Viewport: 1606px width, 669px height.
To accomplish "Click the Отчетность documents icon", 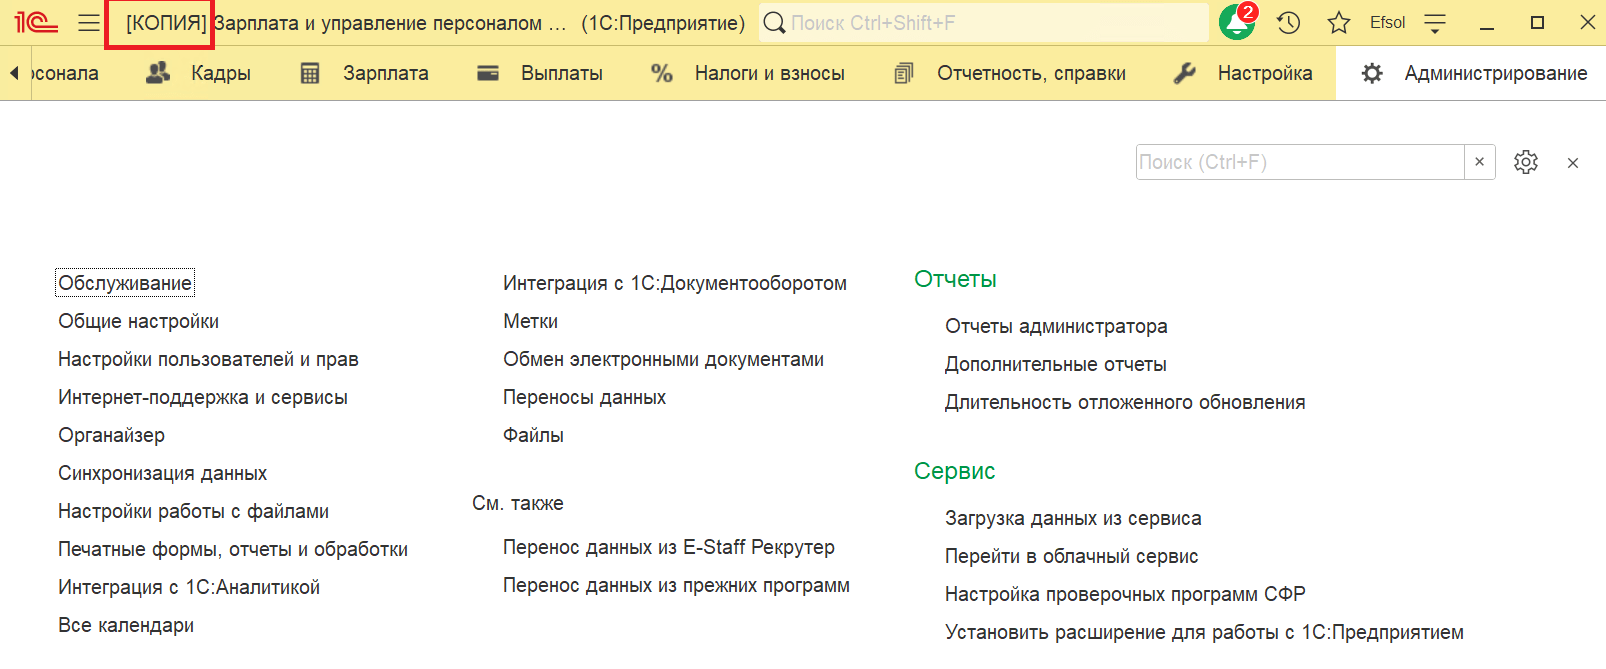I will click(x=903, y=73).
